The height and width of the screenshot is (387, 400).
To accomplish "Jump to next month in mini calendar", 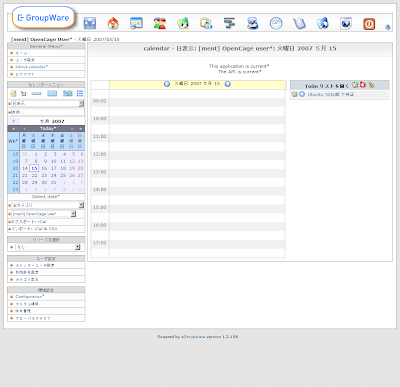I will click(71, 129).
